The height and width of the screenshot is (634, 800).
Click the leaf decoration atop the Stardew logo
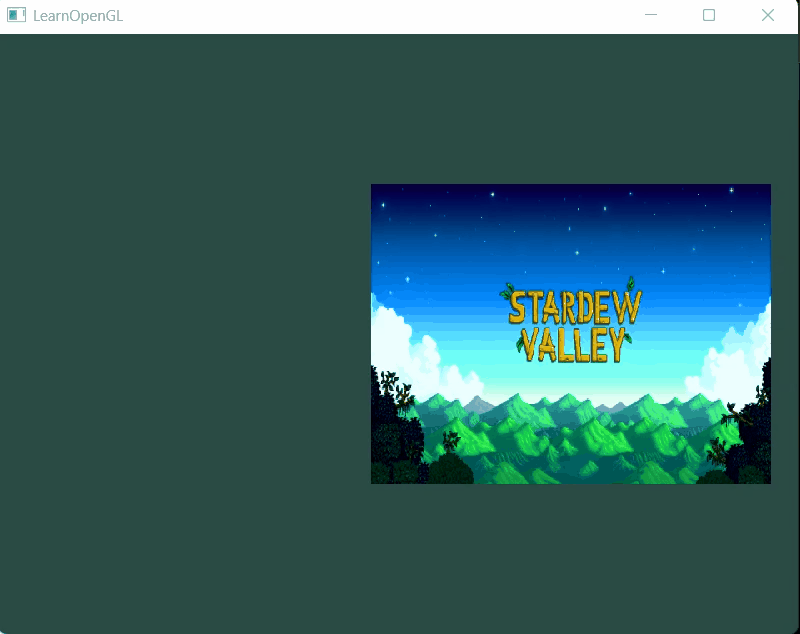point(630,283)
